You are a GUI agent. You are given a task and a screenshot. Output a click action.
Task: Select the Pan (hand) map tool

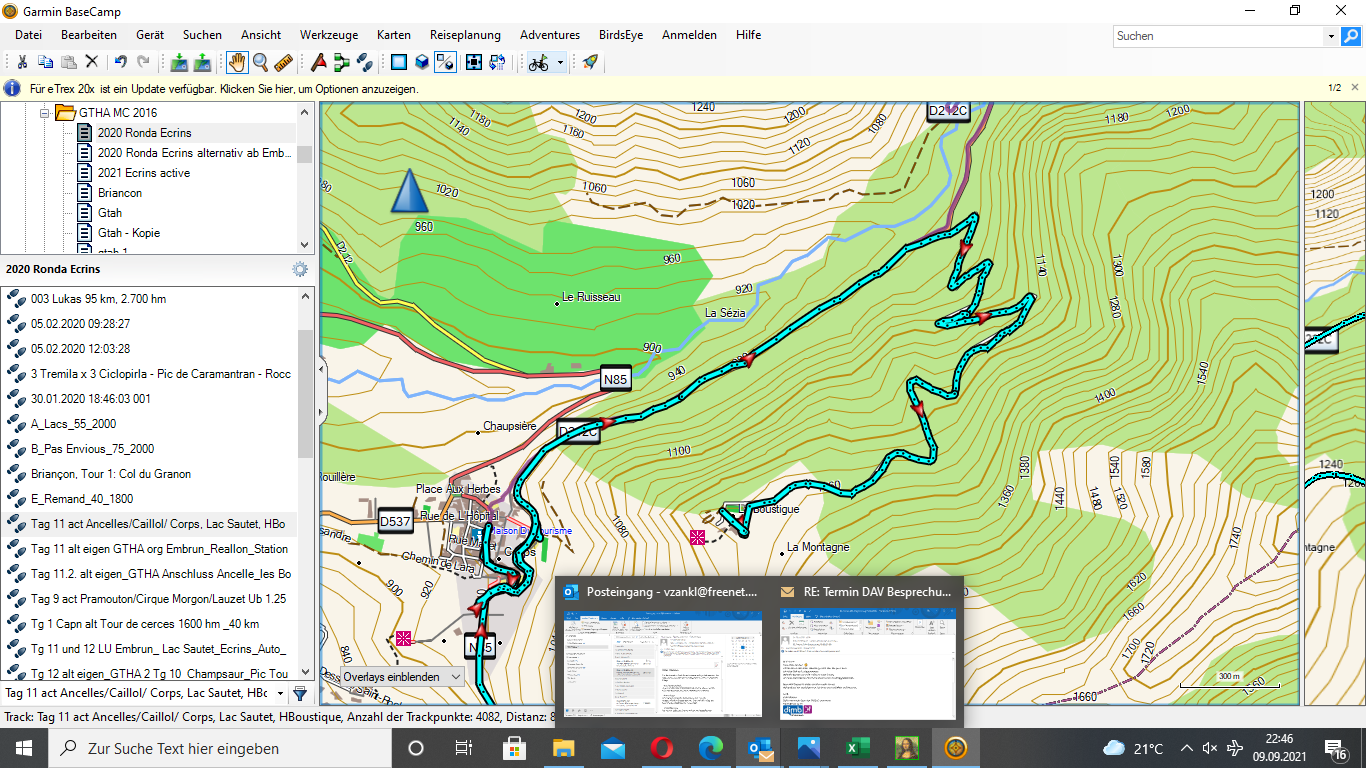click(237, 63)
